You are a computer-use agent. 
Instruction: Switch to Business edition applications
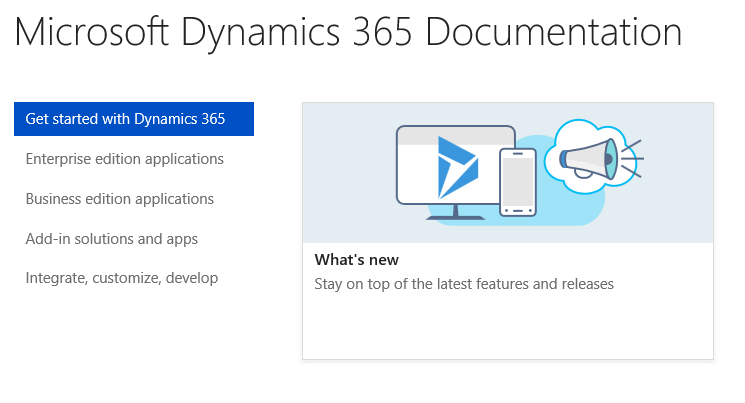point(119,199)
